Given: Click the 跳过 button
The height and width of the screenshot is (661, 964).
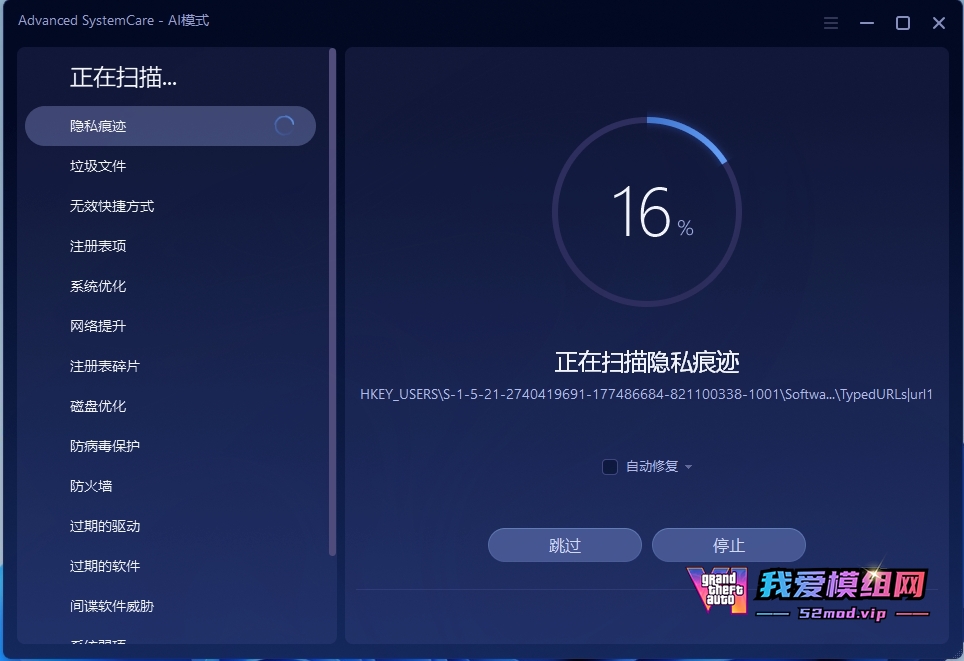Looking at the screenshot, I should point(565,545).
